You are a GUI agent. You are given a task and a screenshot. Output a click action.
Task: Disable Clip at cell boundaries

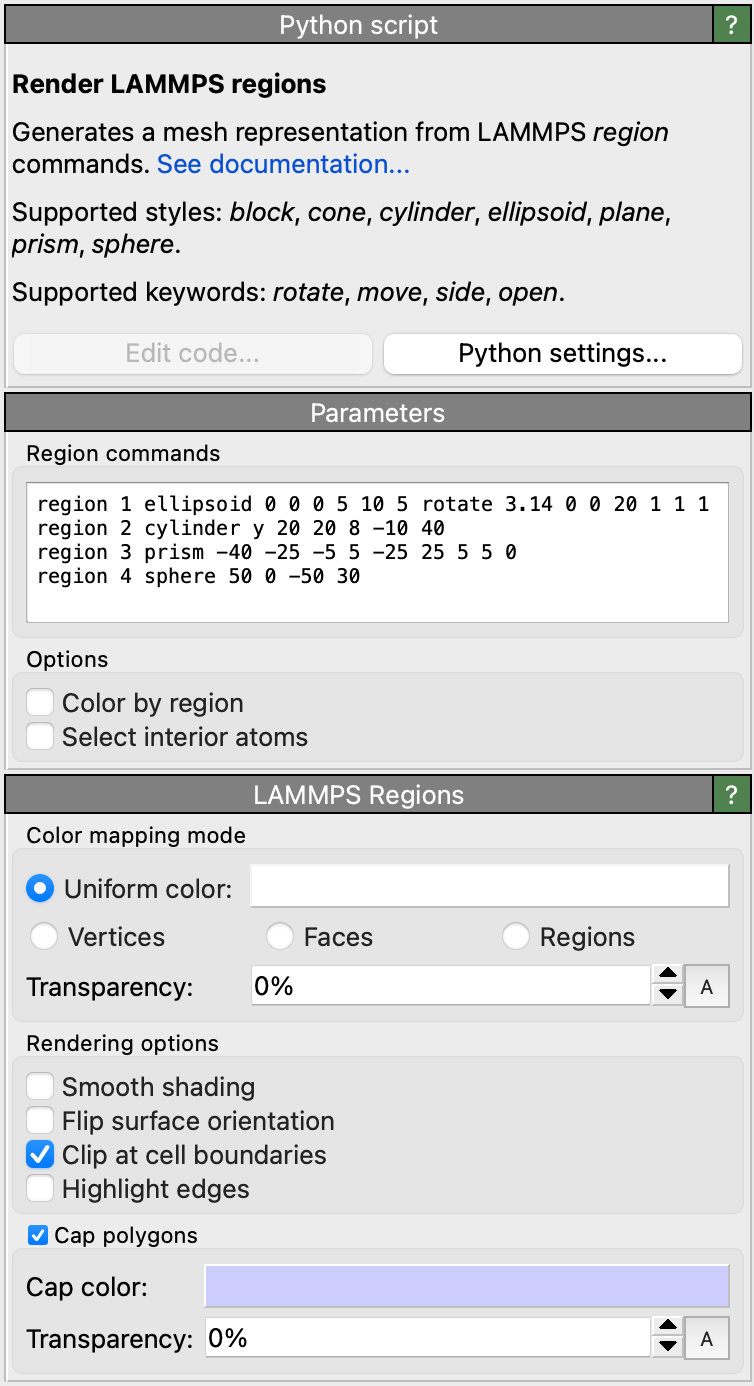[40, 1155]
